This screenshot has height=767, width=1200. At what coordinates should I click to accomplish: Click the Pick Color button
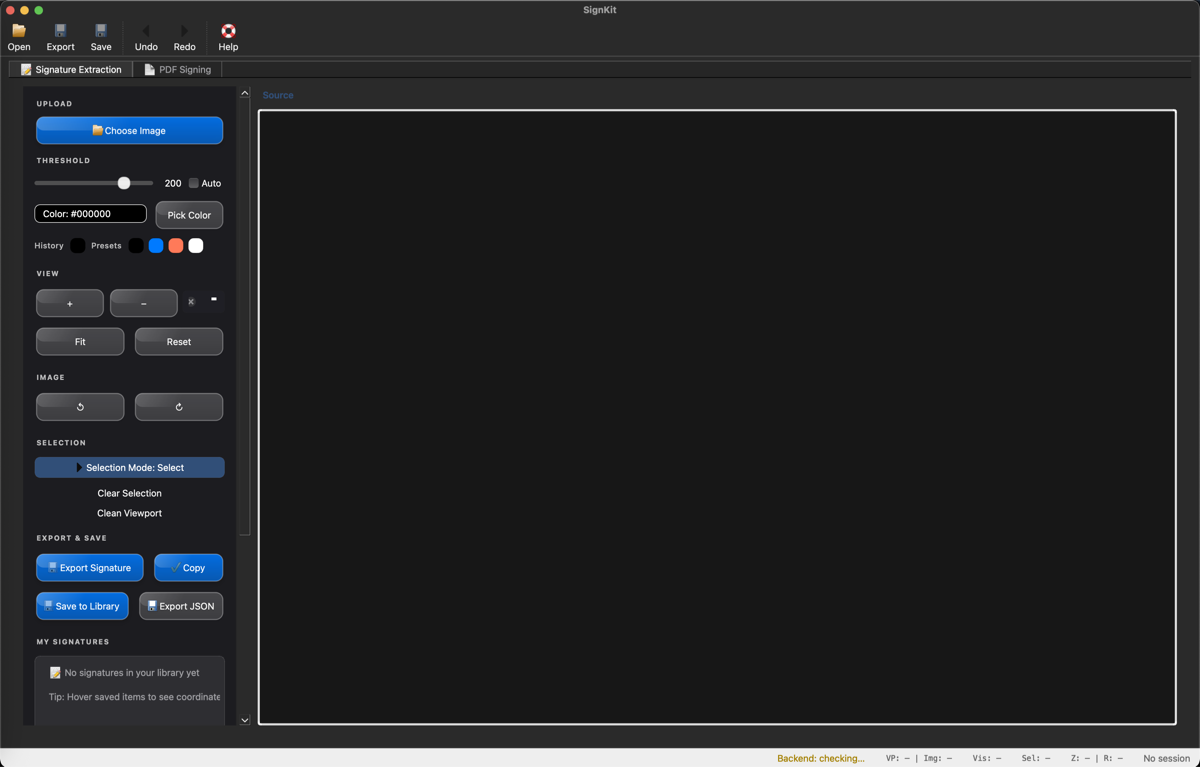[x=189, y=215]
